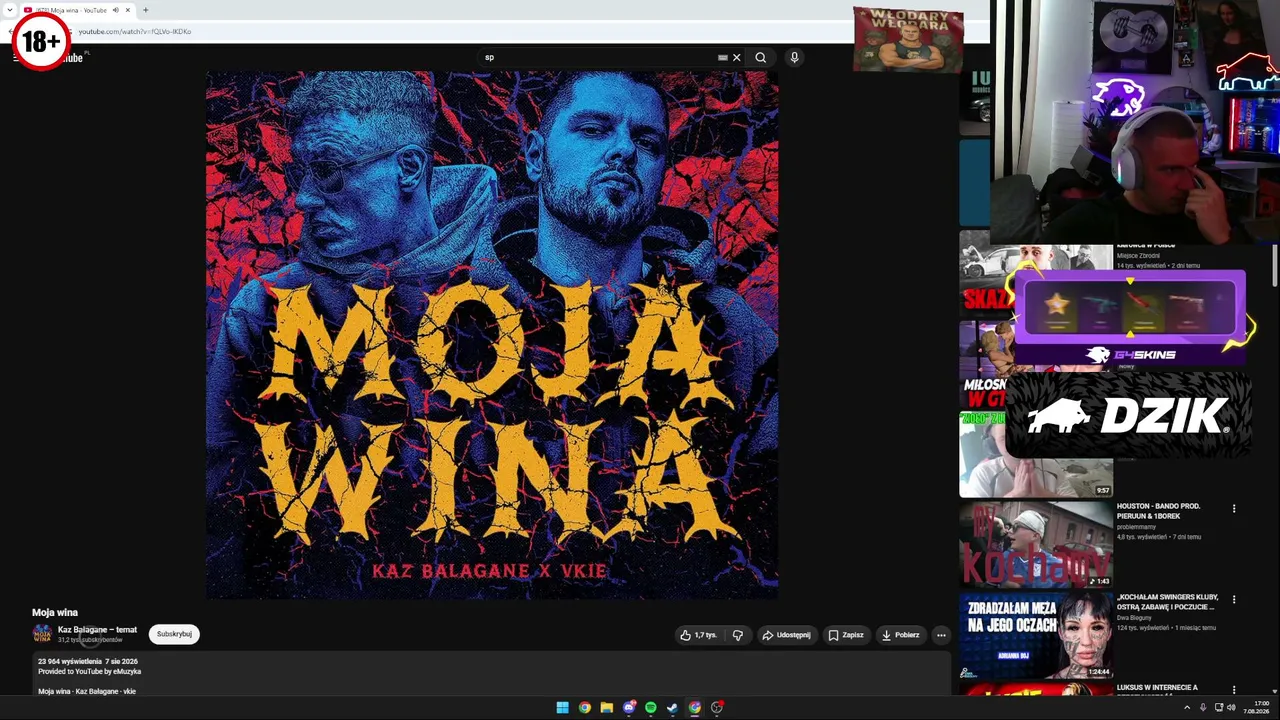The height and width of the screenshot is (720, 1280).
Task: Open options for HOUSTON - BANDO video
Action: 1234,509
